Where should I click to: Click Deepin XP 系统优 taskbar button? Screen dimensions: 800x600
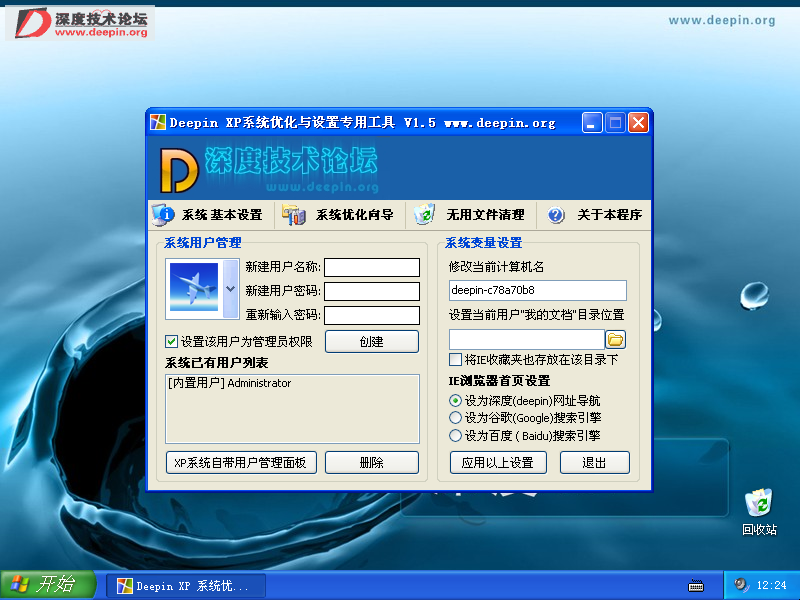186,586
